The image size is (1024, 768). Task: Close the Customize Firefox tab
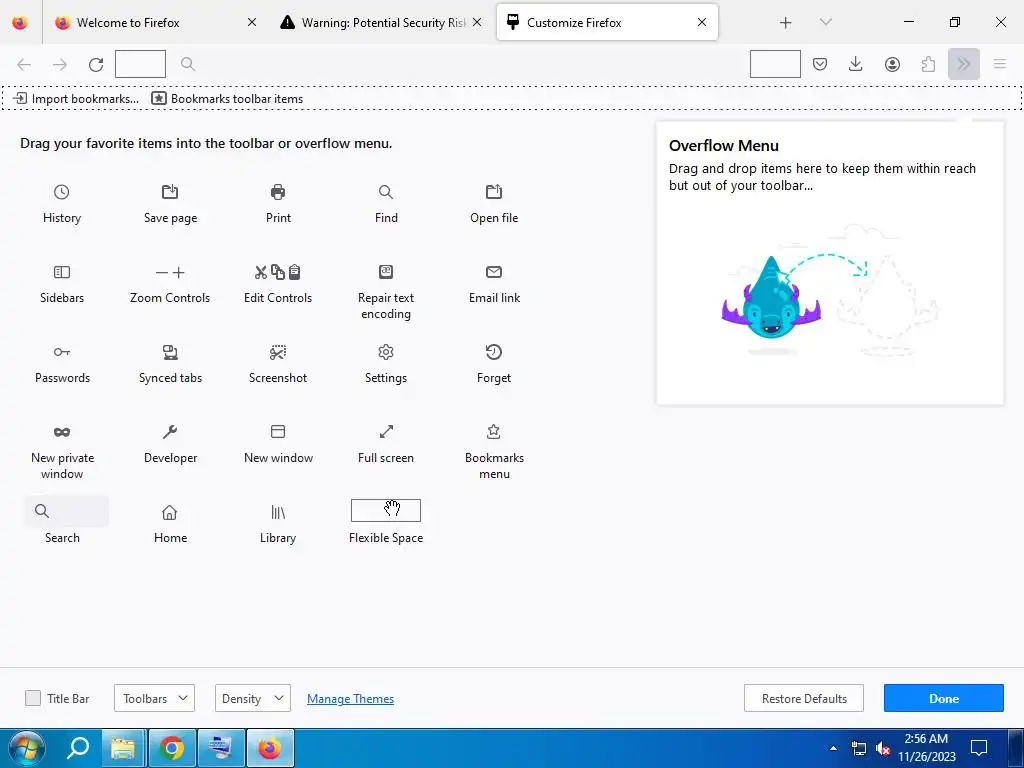(702, 22)
